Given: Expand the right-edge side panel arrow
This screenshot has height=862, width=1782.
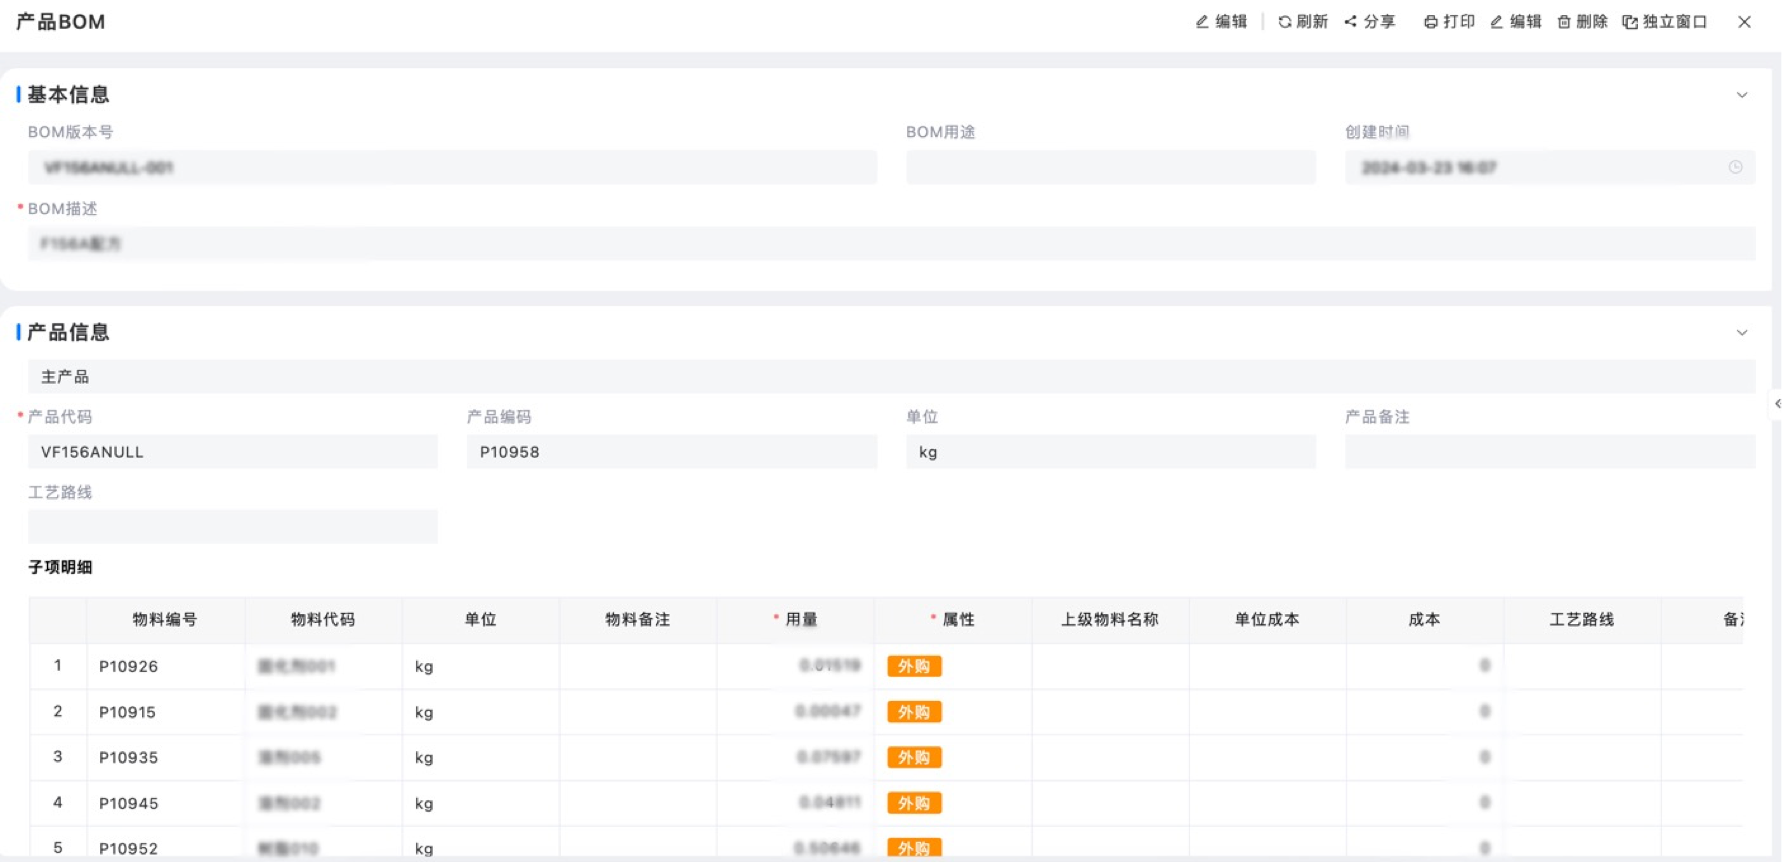Looking at the screenshot, I should tap(1776, 404).
